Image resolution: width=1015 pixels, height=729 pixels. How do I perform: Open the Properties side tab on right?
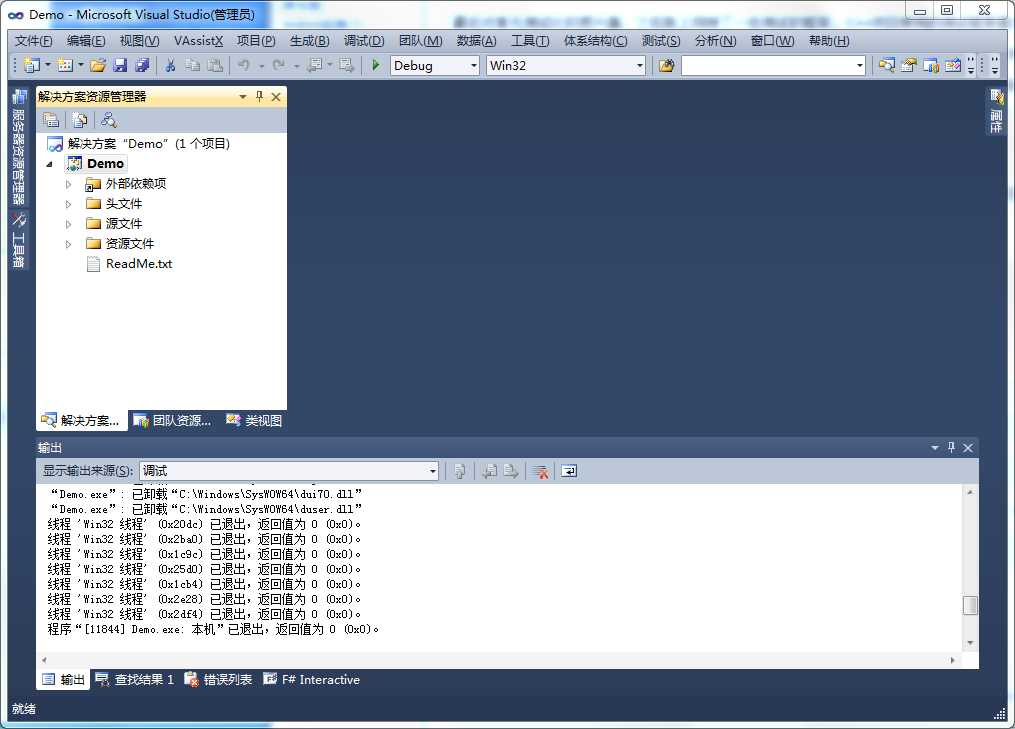[x=996, y=111]
